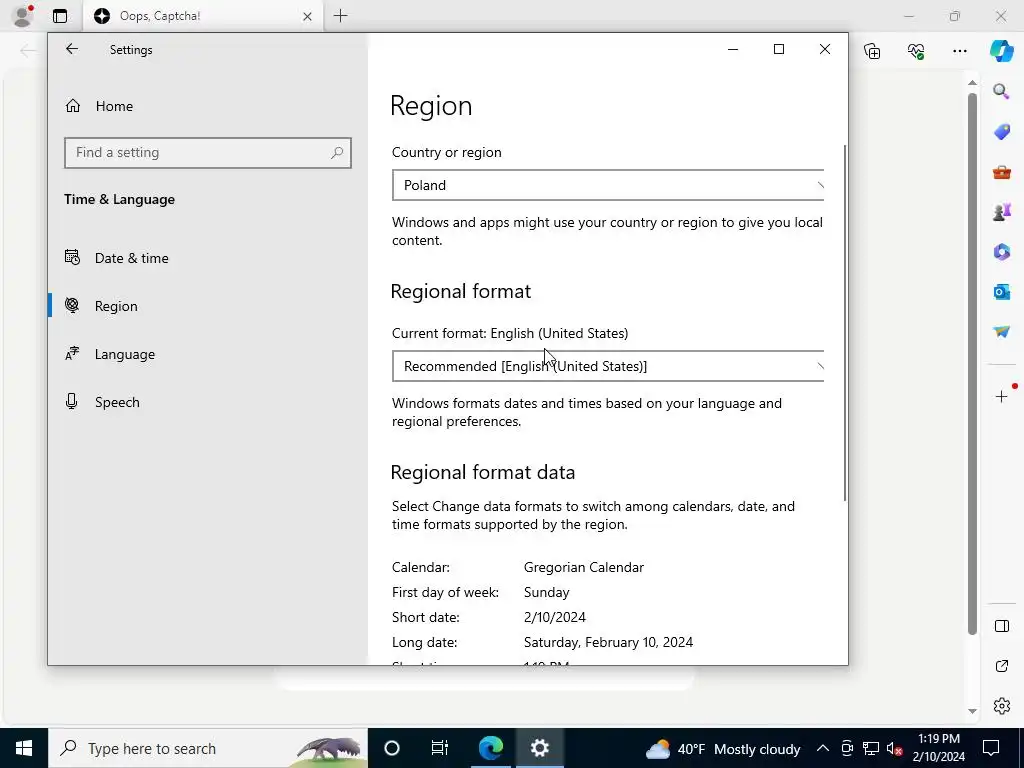Open Edge profile avatar icon
1024x768 pixels.
[23, 16]
